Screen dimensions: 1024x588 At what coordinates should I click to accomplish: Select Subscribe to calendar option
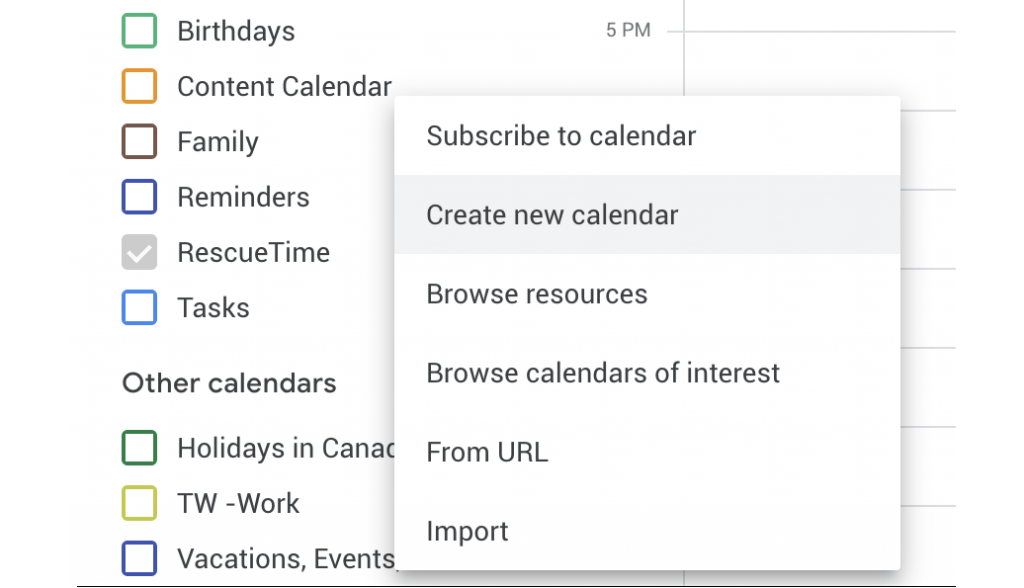tap(561, 136)
